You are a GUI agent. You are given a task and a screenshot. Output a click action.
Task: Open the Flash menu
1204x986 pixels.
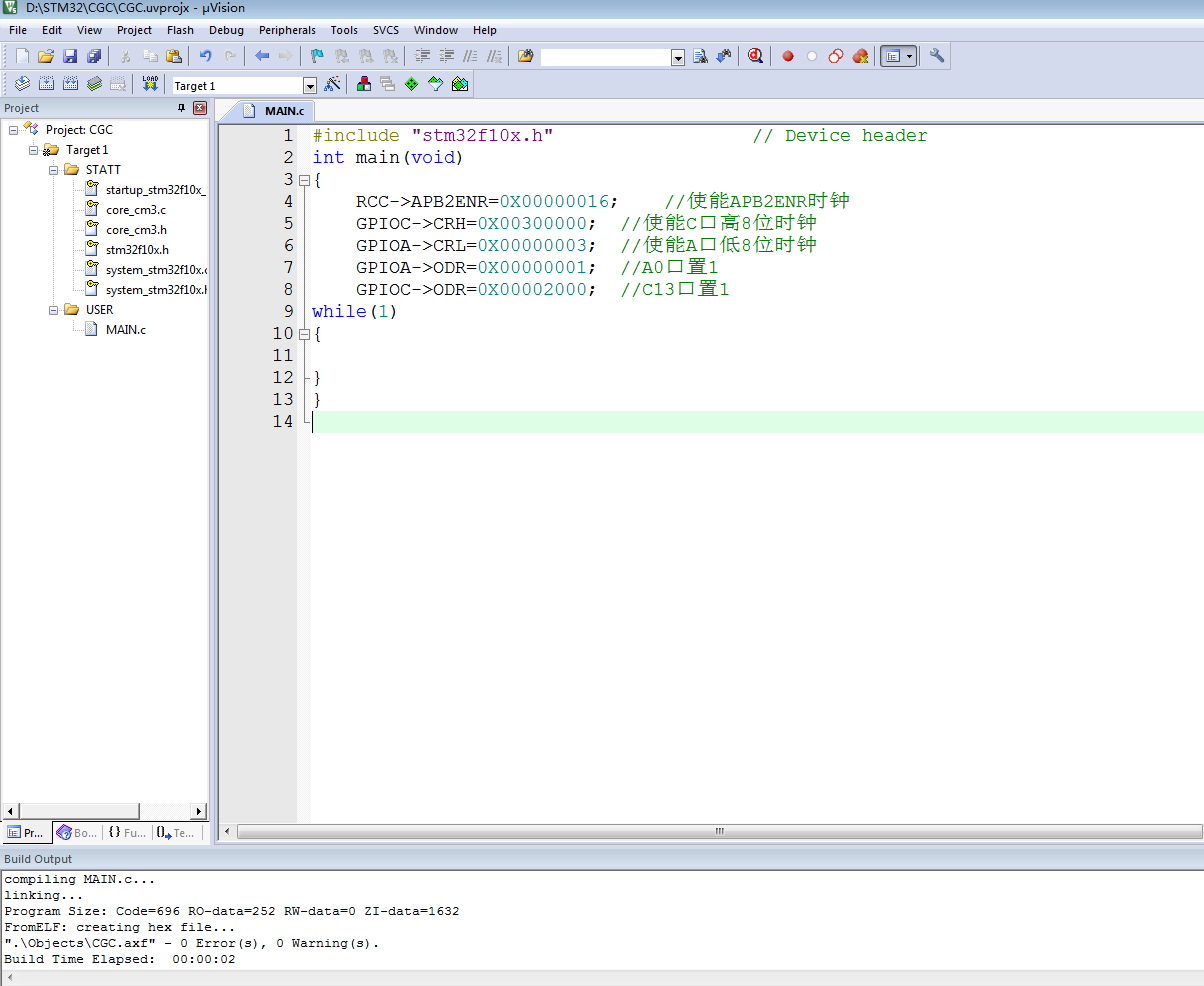pyautogui.click(x=180, y=30)
